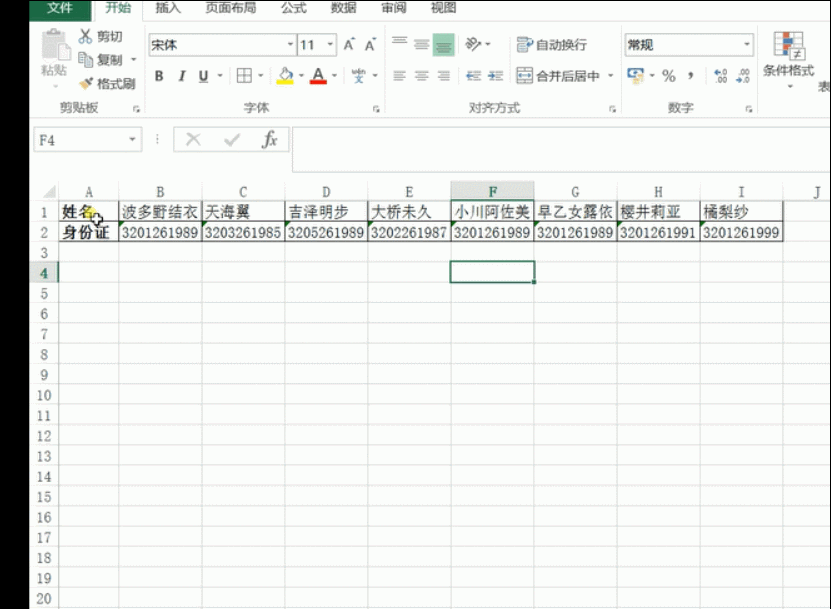This screenshot has width=831, height=609.
Task: Switch to the Review (审阅) tab
Action: 394,8
